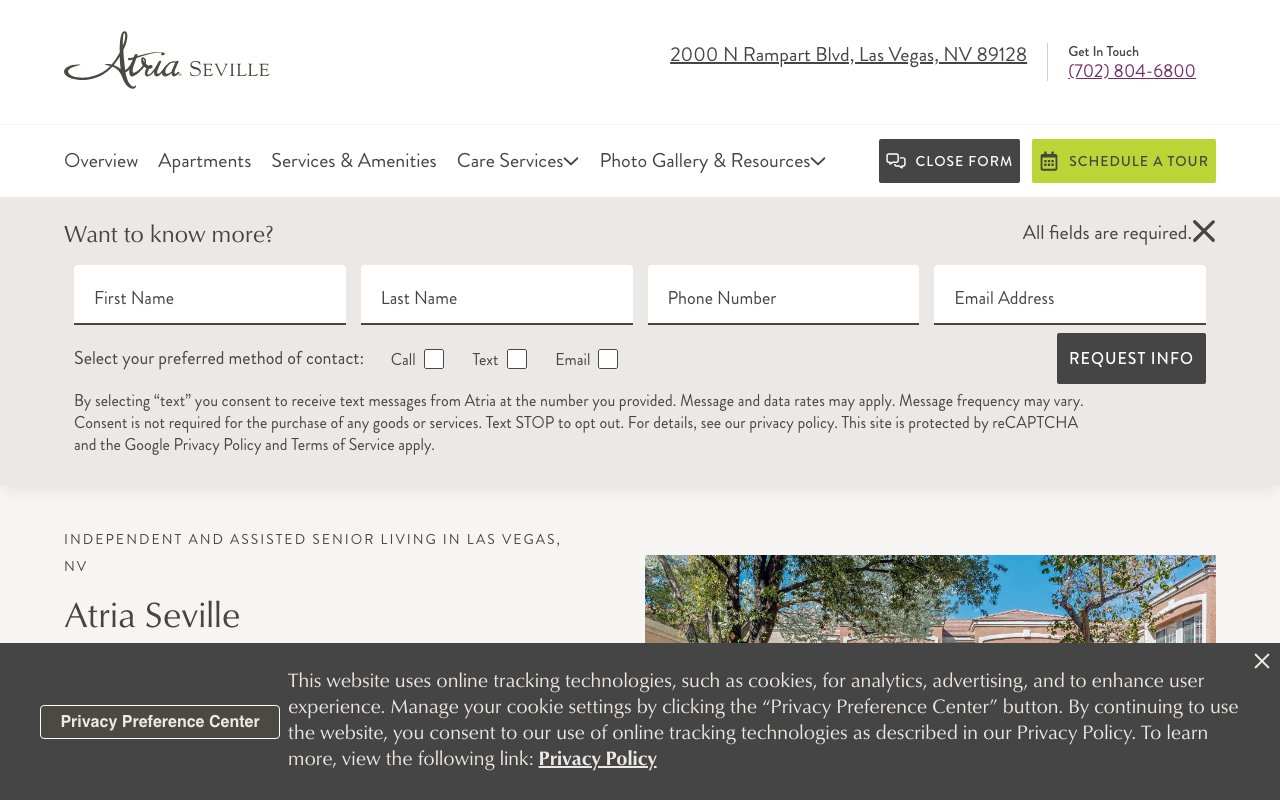This screenshot has height=800, width=1280.
Task: Expand Photo Gallery & Resources dropdown
Action: pos(712,161)
